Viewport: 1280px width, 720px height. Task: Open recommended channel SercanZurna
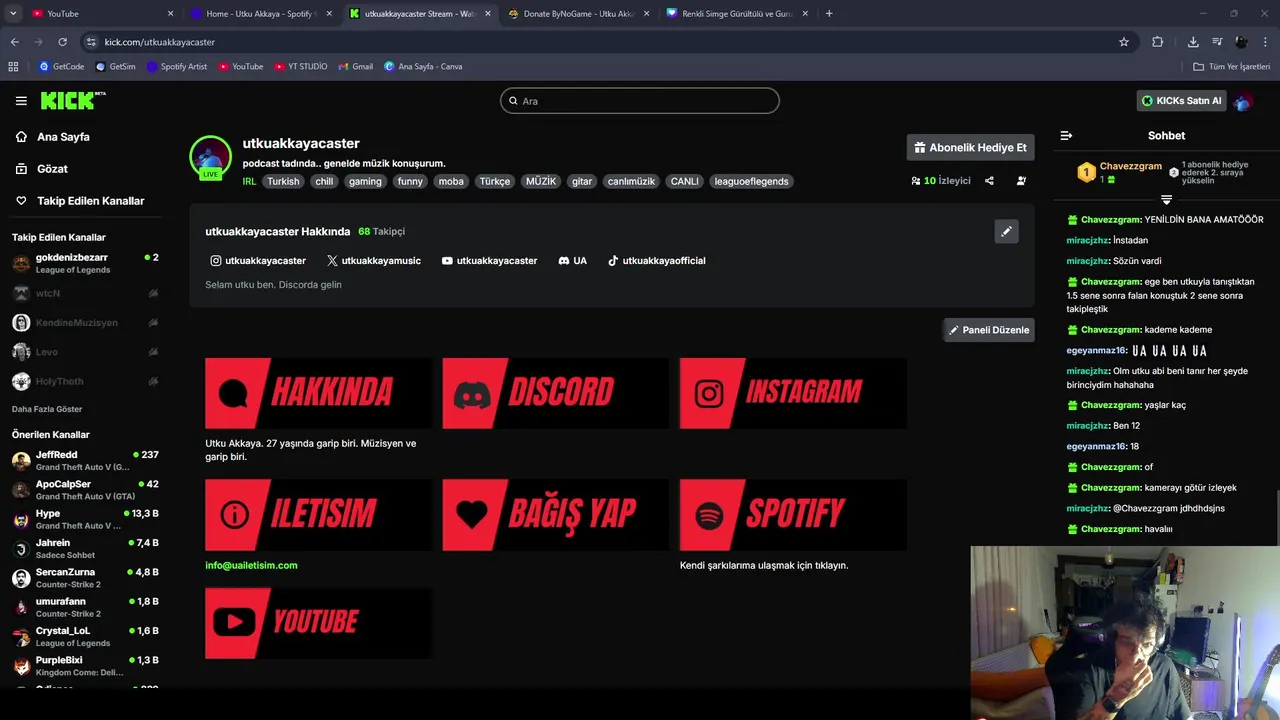(85, 578)
